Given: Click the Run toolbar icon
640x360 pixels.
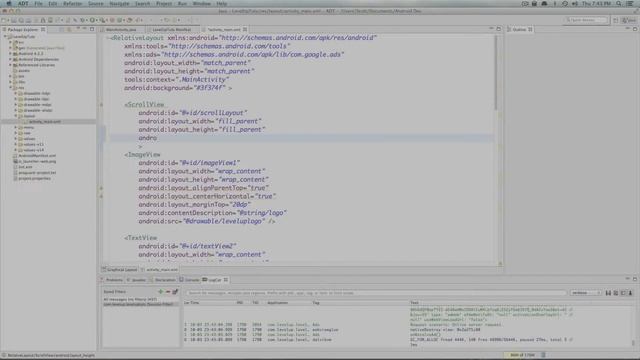Looking at the screenshot, I should click(93, 20).
